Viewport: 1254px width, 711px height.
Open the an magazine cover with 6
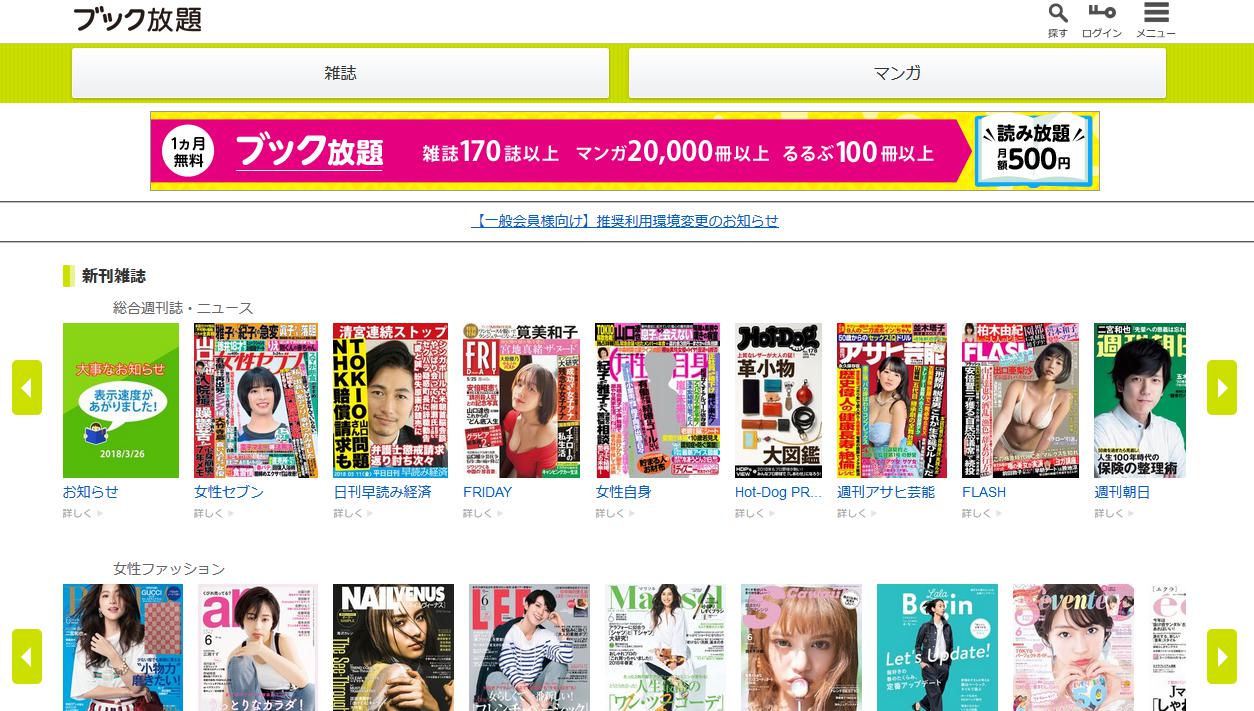(257, 647)
